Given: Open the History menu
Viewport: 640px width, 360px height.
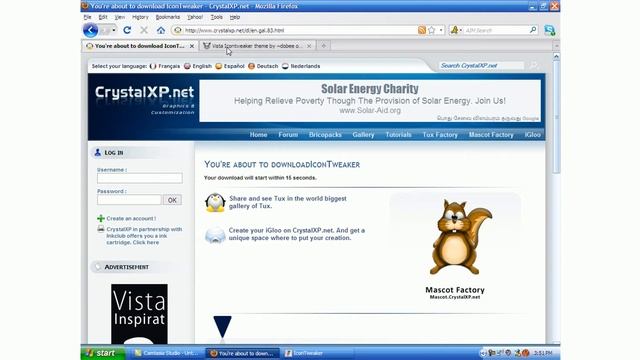Looking at the screenshot, I should [140, 17].
